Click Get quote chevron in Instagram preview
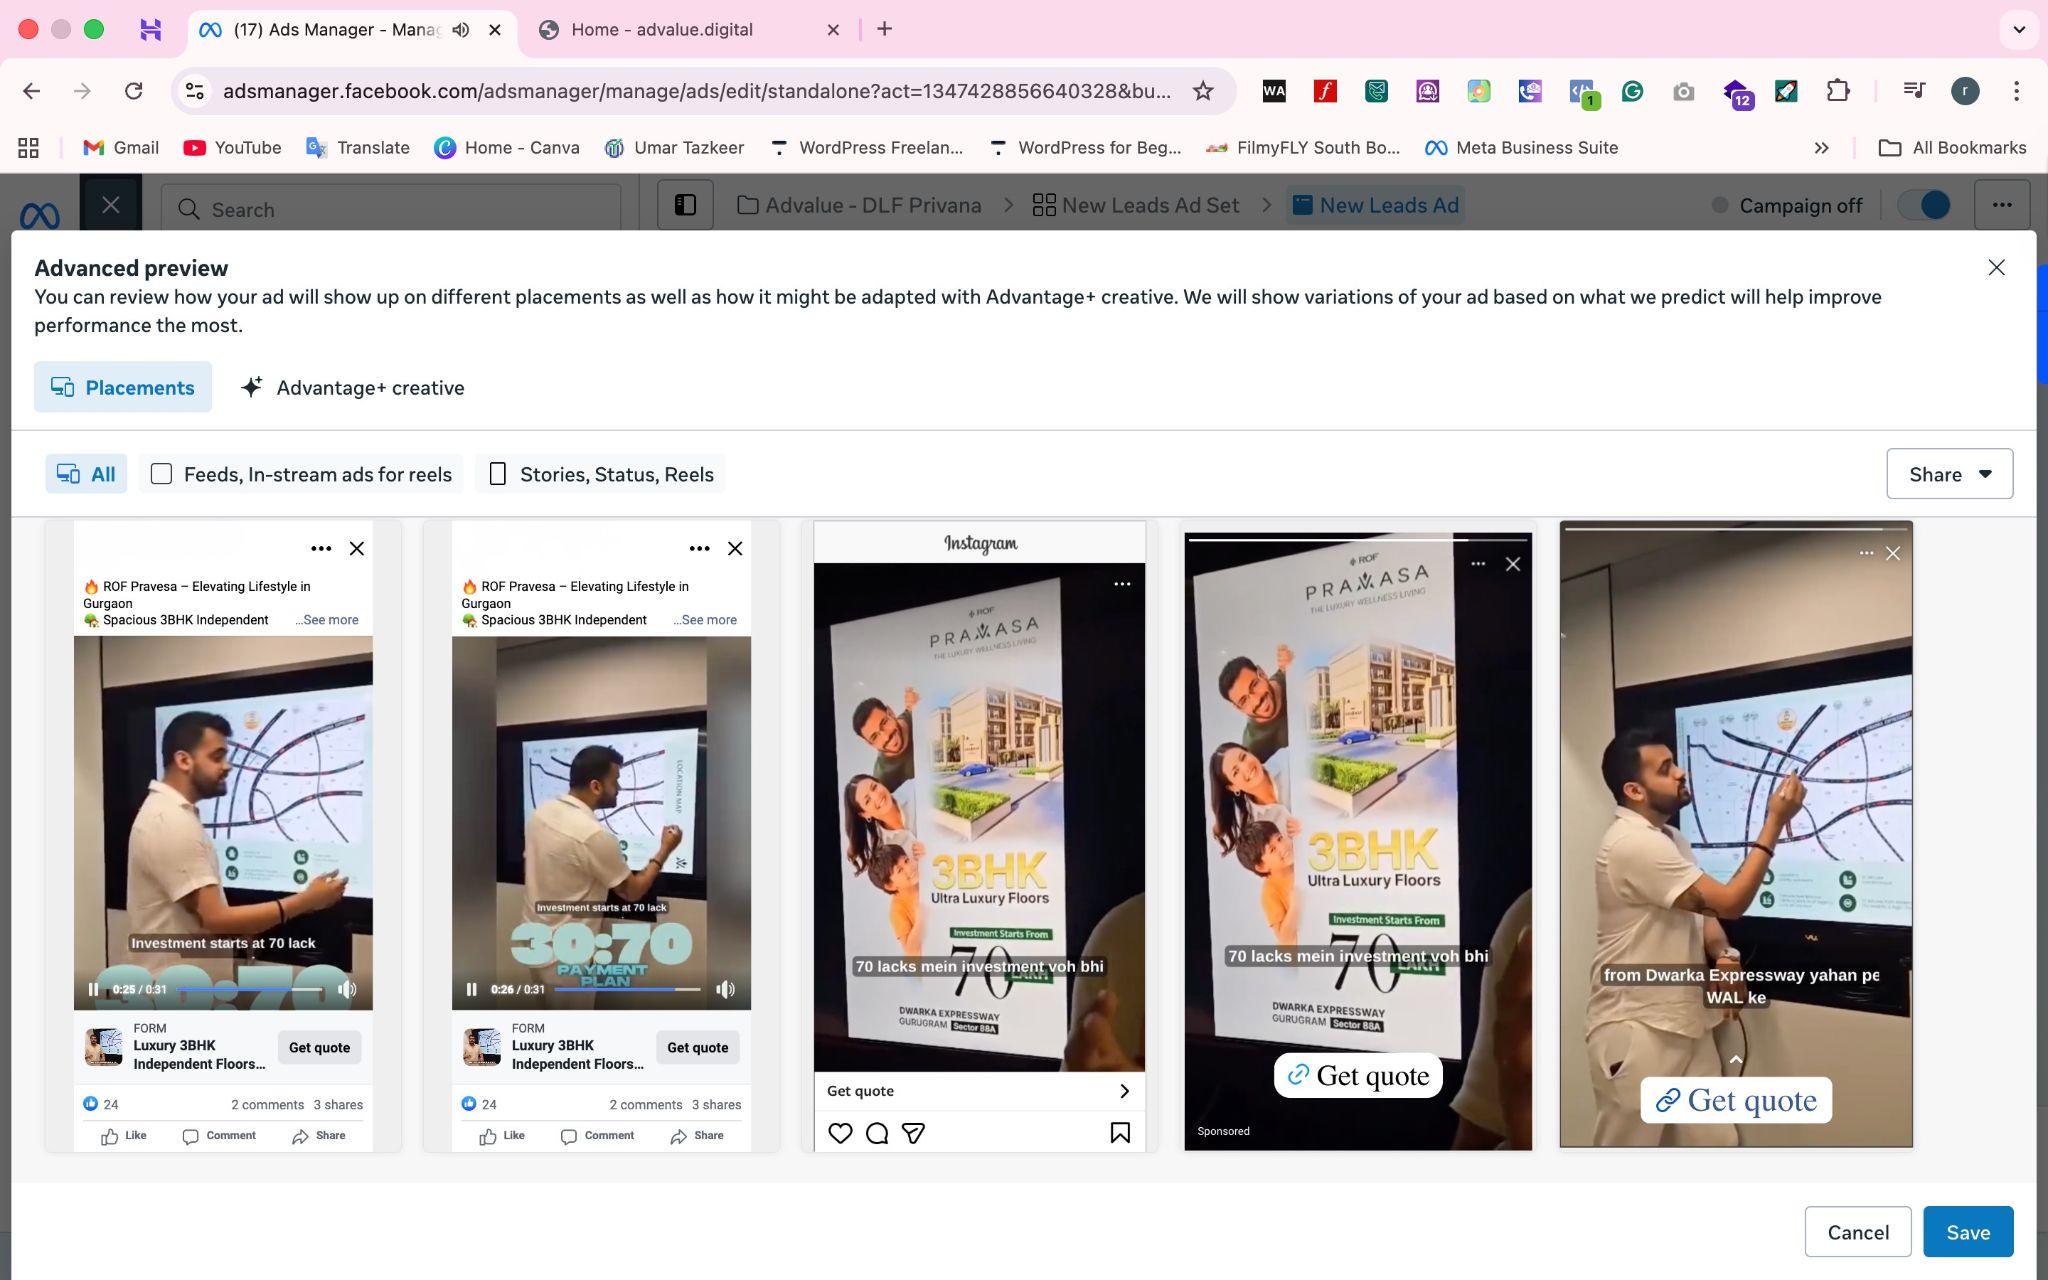Viewport: 2048px width, 1280px height. click(x=1124, y=1091)
